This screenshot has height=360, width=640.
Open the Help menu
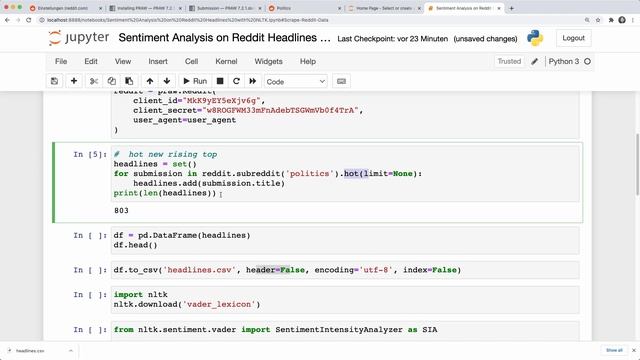point(308,61)
